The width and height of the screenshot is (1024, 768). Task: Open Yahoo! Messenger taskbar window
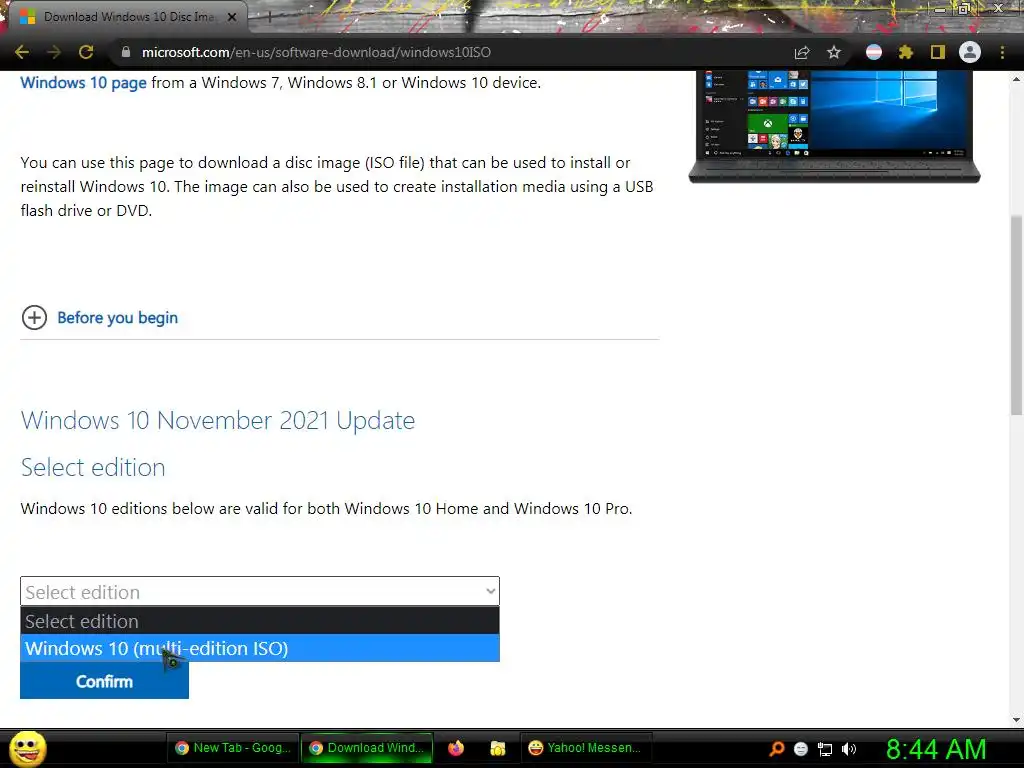pos(586,748)
